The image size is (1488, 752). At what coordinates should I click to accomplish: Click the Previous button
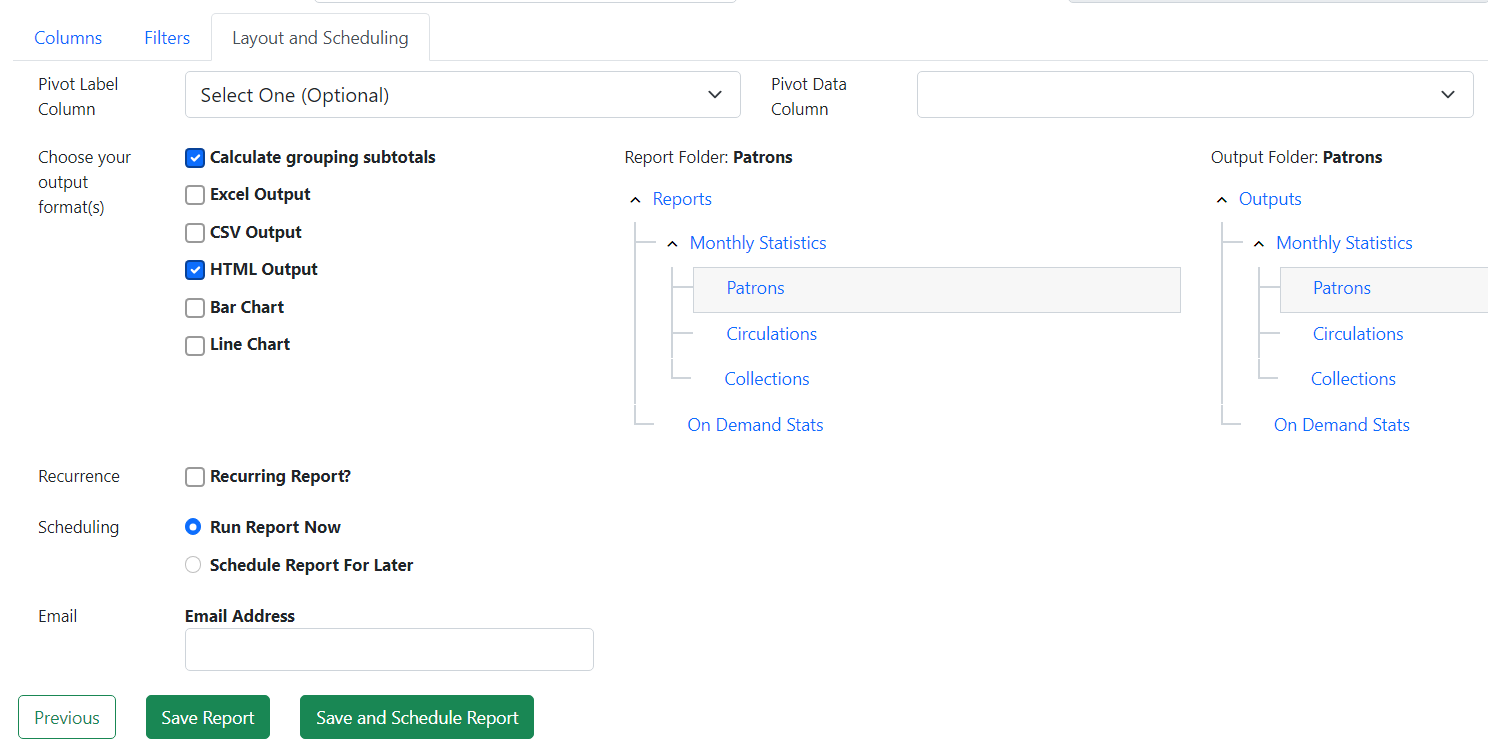coord(66,717)
